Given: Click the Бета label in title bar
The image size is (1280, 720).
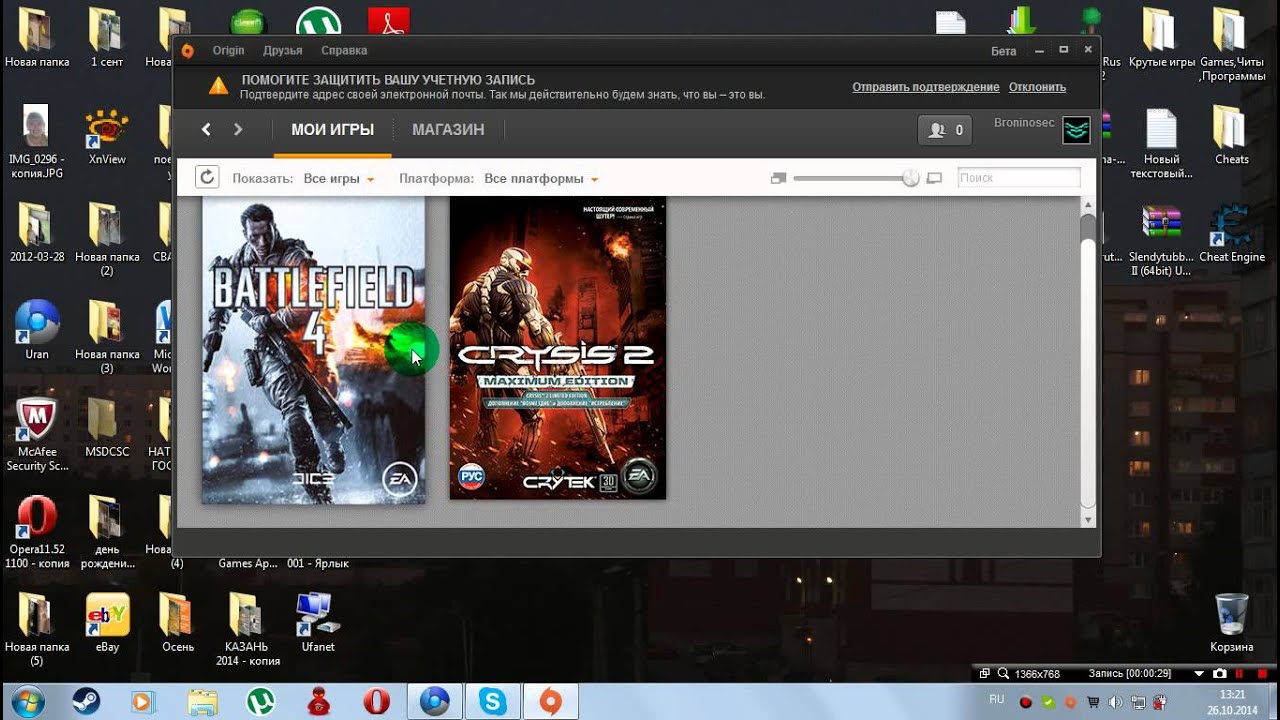Looking at the screenshot, I should pyautogui.click(x=1003, y=51).
